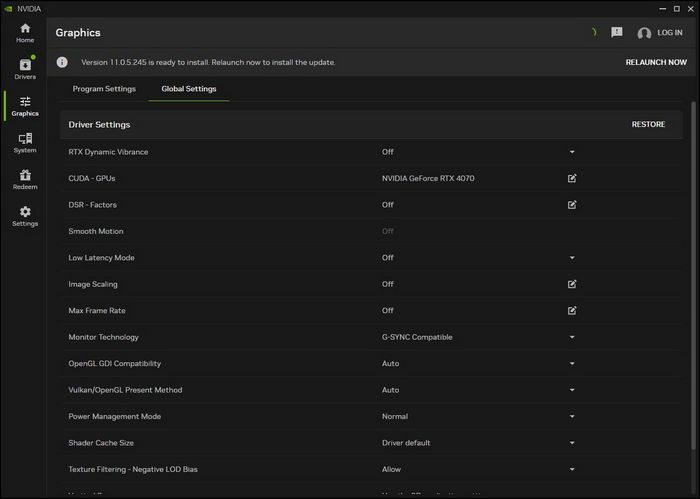Open the System section icon

click(25, 143)
